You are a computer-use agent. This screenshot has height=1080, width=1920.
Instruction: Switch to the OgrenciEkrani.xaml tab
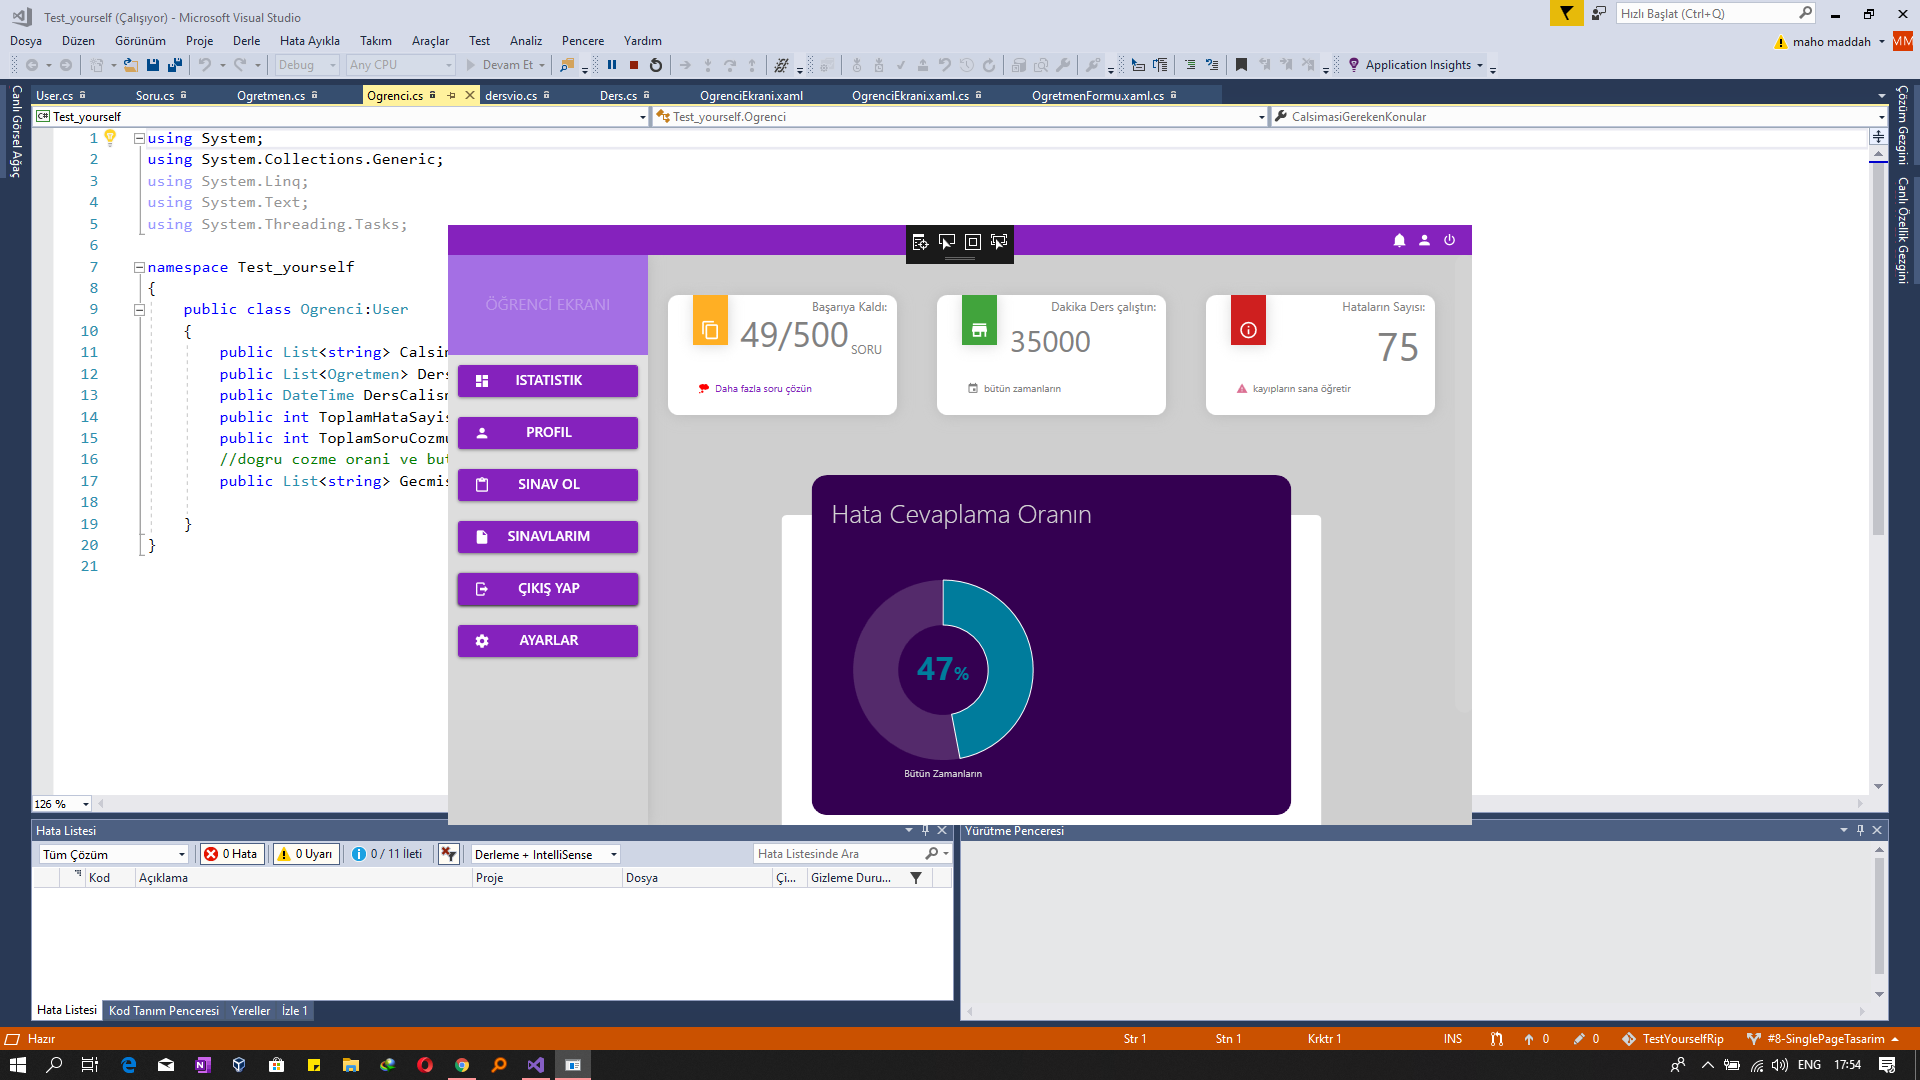(x=751, y=95)
